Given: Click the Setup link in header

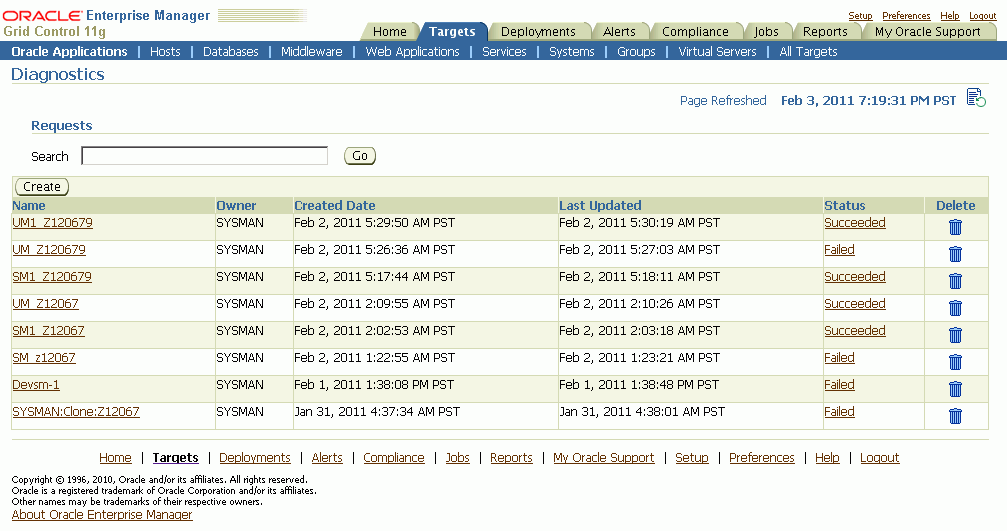Looking at the screenshot, I should coord(860,15).
